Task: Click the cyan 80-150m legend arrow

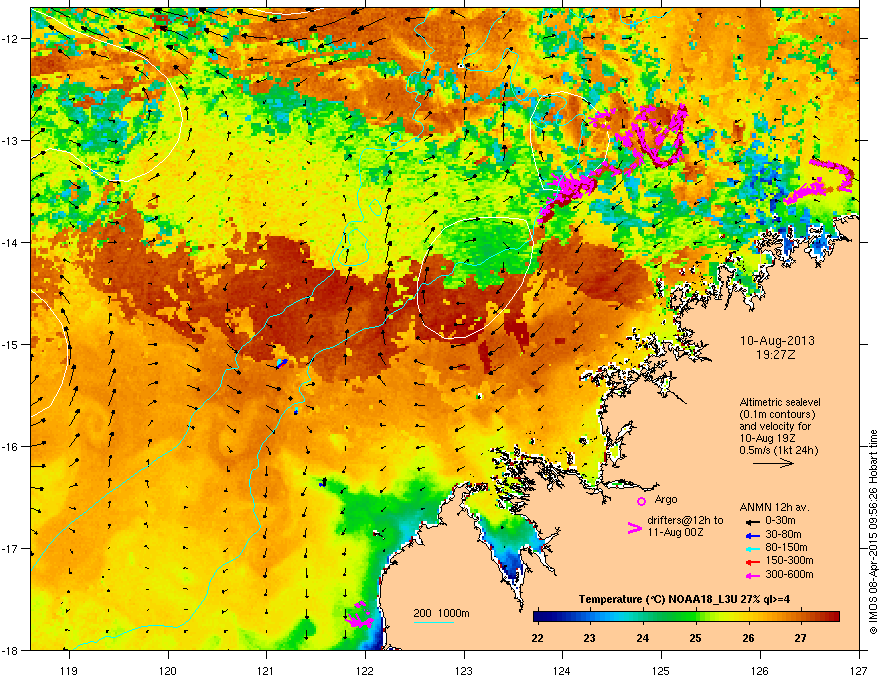Action: coord(752,549)
